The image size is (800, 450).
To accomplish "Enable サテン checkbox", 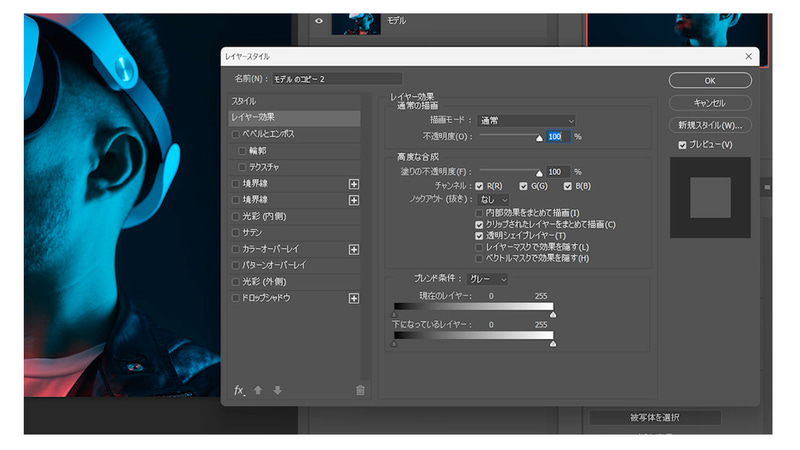I will (x=236, y=233).
